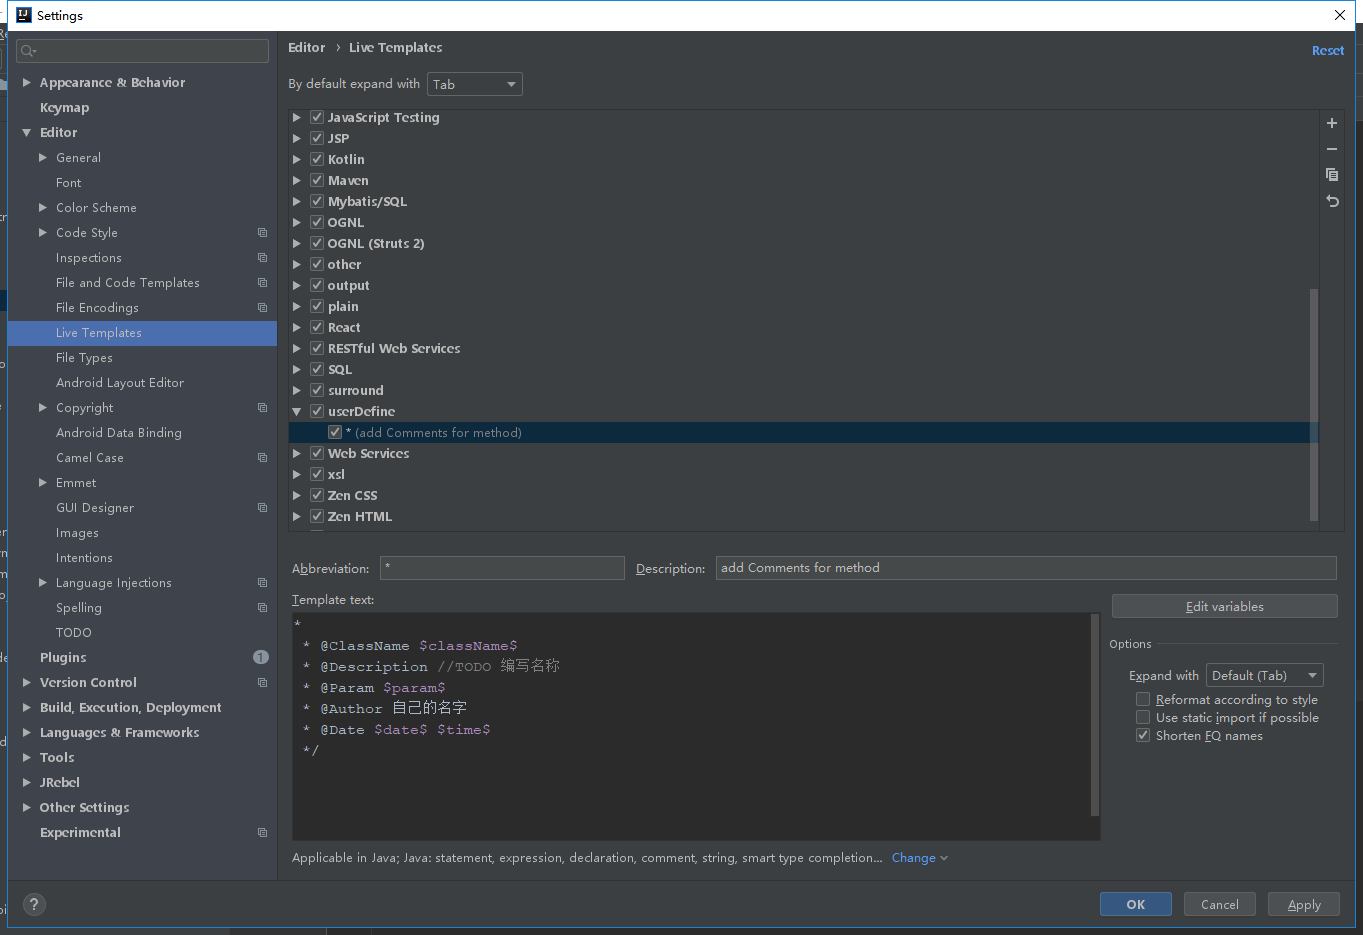Click the Description input field

click(1026, 568)
